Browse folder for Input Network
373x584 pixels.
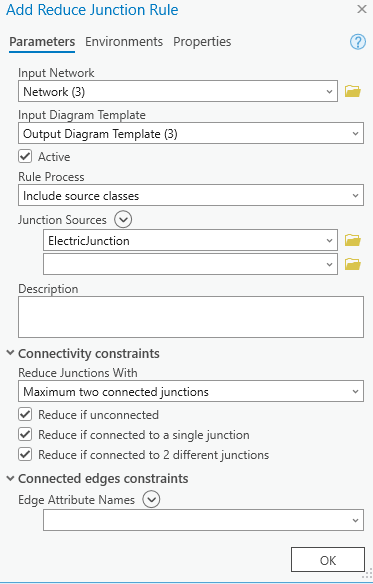tap(353, 91)
